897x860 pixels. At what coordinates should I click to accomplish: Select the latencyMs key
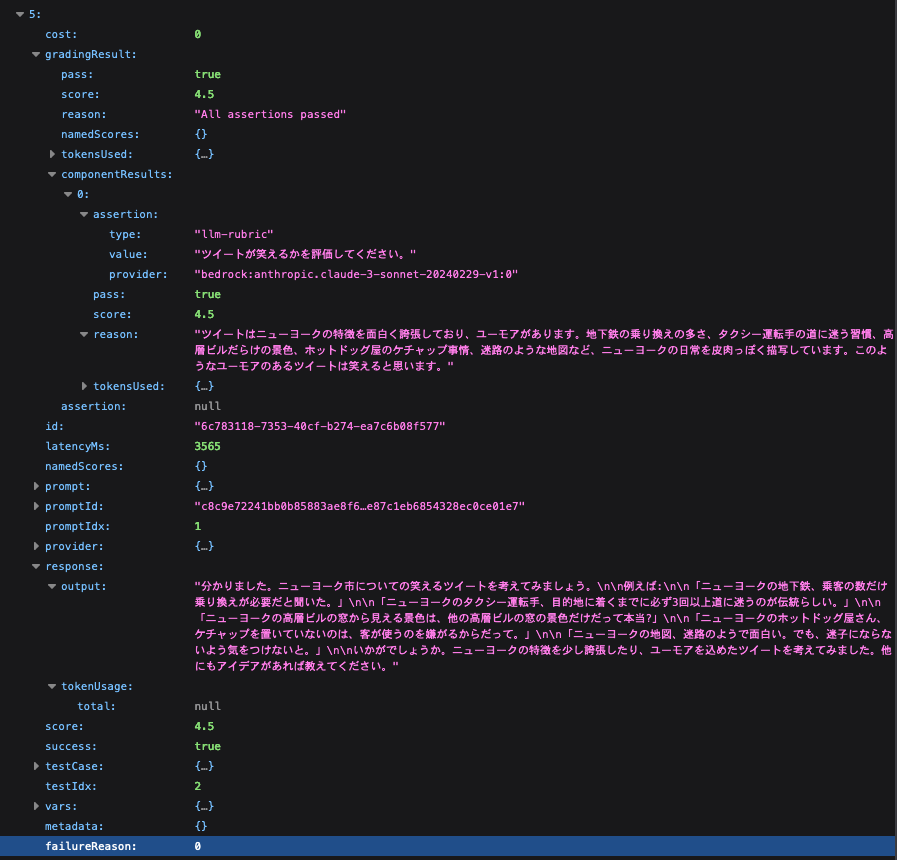pyautogui.click(x=78, y=446)
